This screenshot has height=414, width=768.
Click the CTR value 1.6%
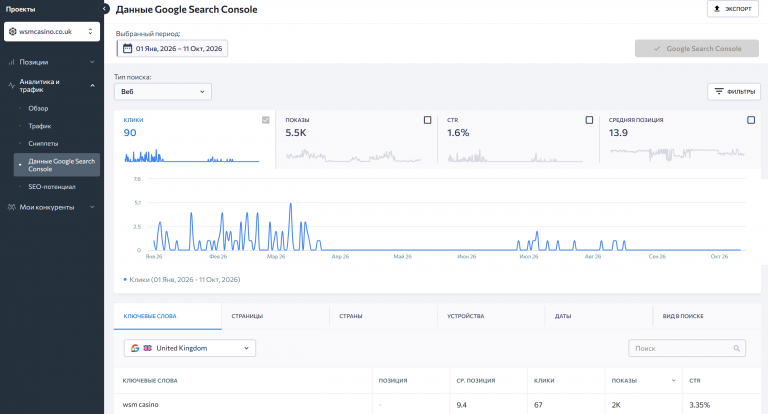click(x=458, y=133)
